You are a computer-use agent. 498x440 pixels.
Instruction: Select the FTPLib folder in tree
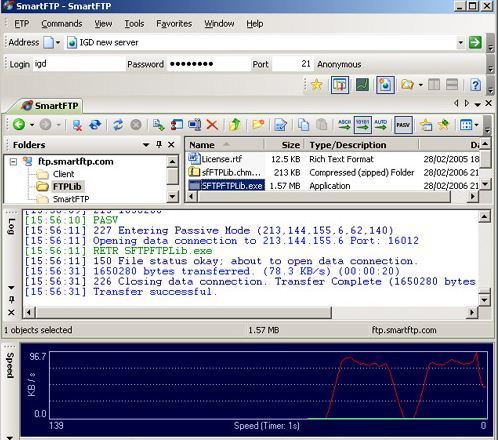[67, 186]
